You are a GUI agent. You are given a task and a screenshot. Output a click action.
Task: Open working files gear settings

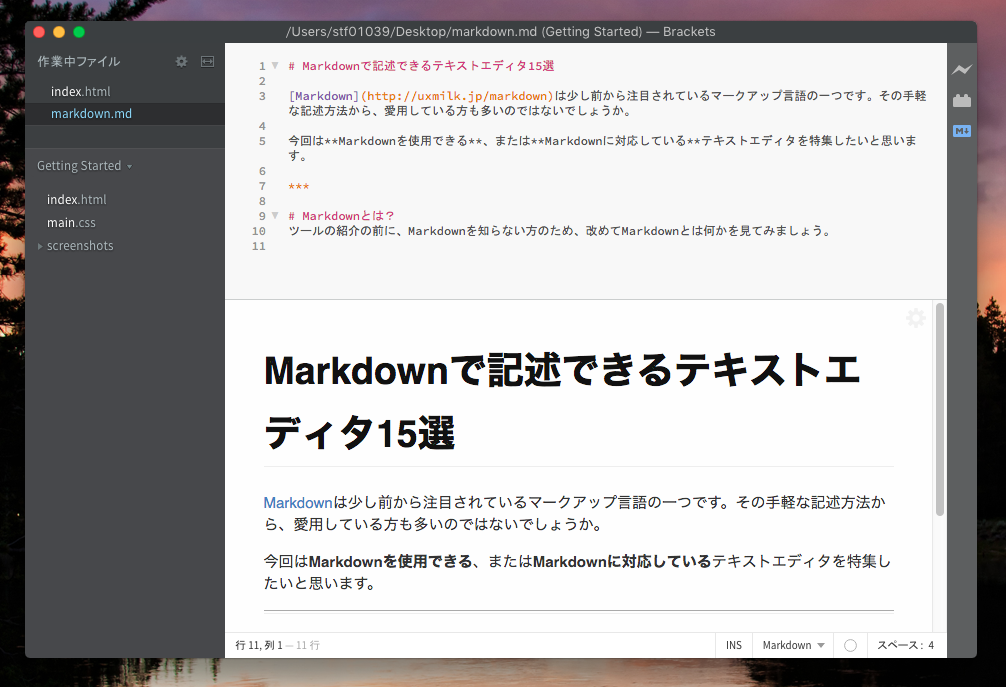pos(181,61)
